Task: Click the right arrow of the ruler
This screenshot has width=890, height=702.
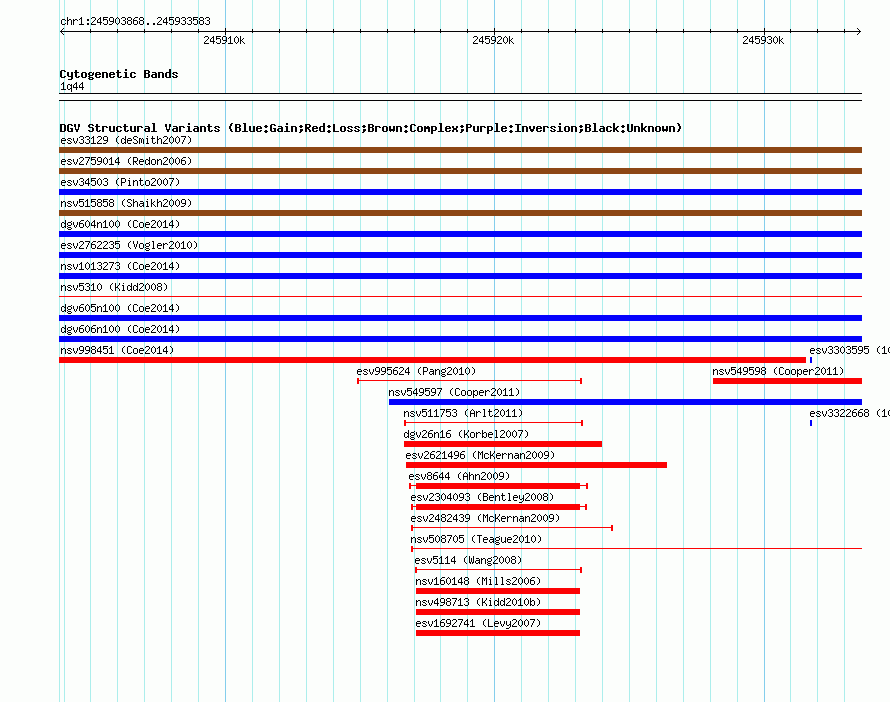Action: (859, 32)
